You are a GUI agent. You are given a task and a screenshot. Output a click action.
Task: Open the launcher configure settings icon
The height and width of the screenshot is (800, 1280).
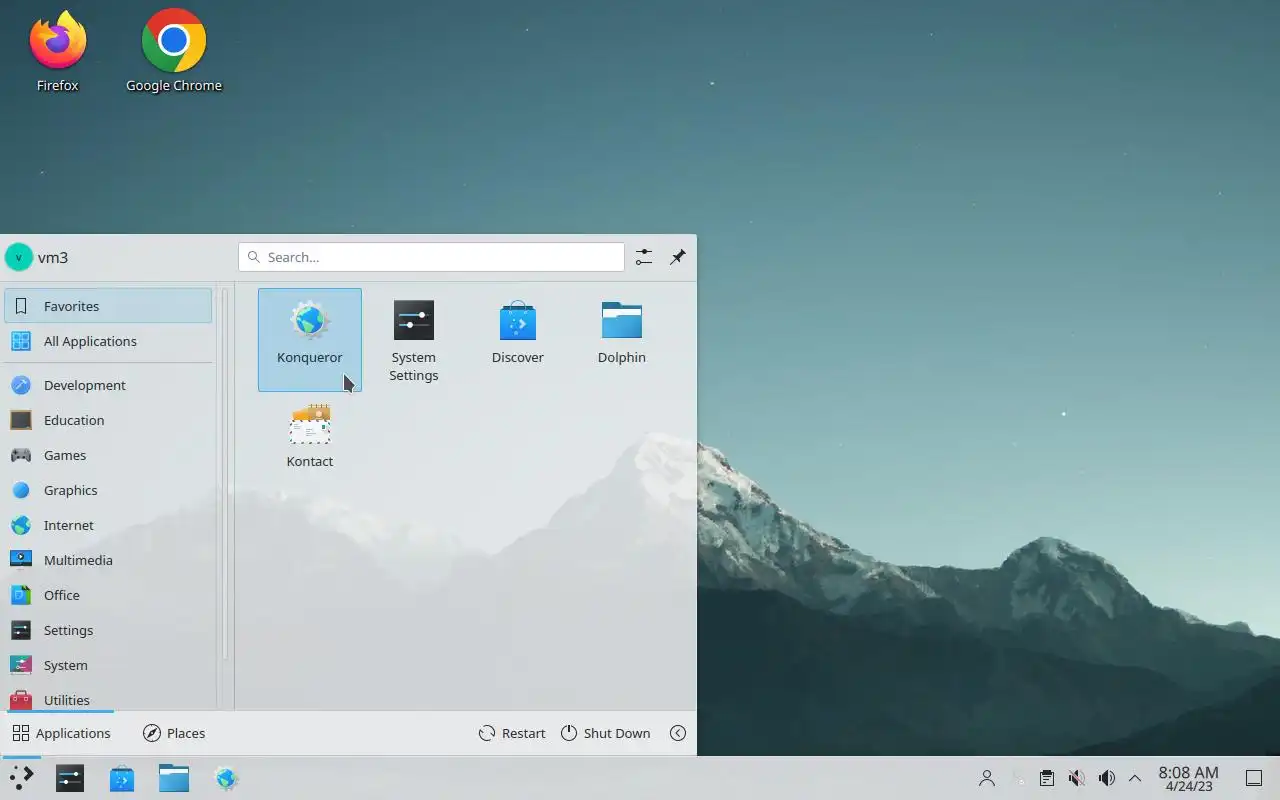pos(644,257)
